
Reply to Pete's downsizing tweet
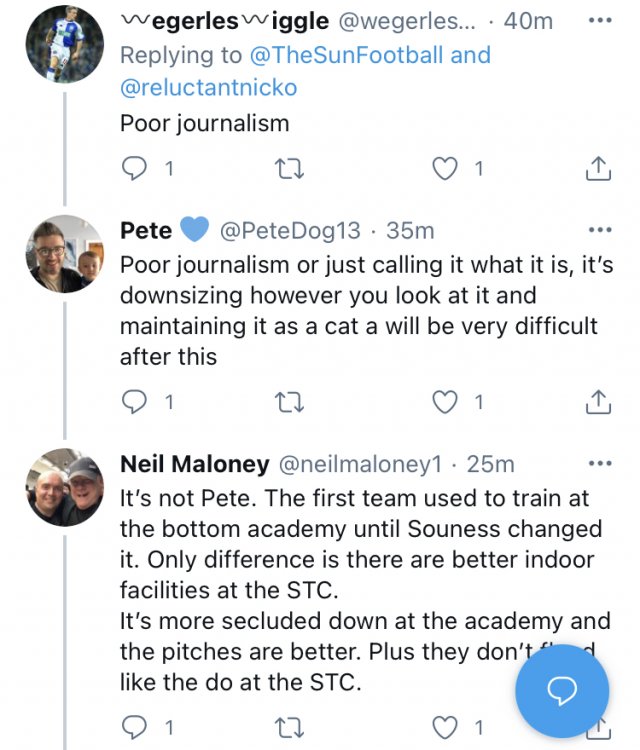(133, 402)
